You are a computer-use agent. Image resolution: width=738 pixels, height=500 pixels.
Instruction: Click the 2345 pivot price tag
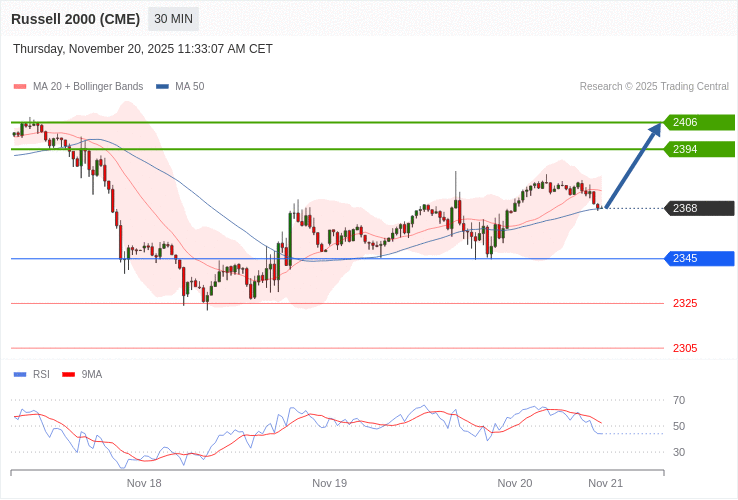click(699, 258)
